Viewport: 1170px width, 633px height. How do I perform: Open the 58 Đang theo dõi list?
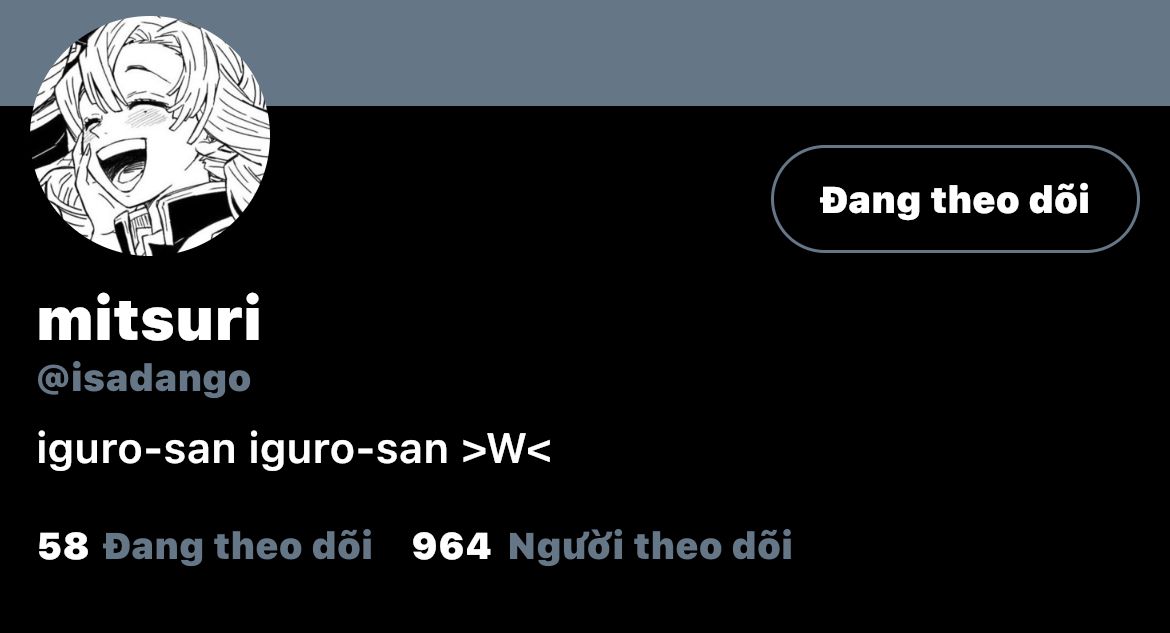pyautogui.click(x=205, y=546)
